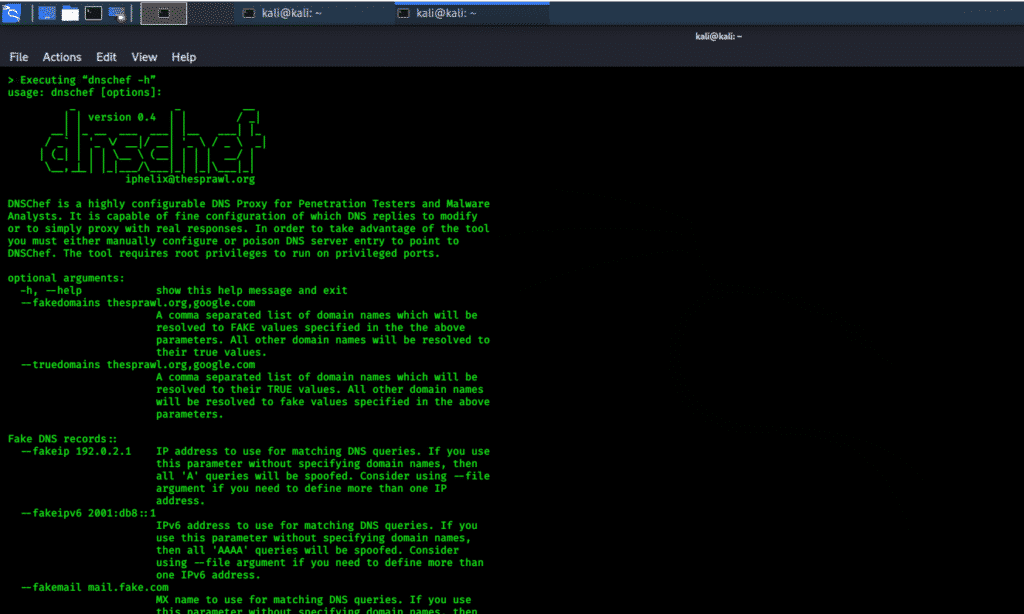Click the --fakedomains option line
This screenshot has height=614, width=1024.
tap(138, 302)
